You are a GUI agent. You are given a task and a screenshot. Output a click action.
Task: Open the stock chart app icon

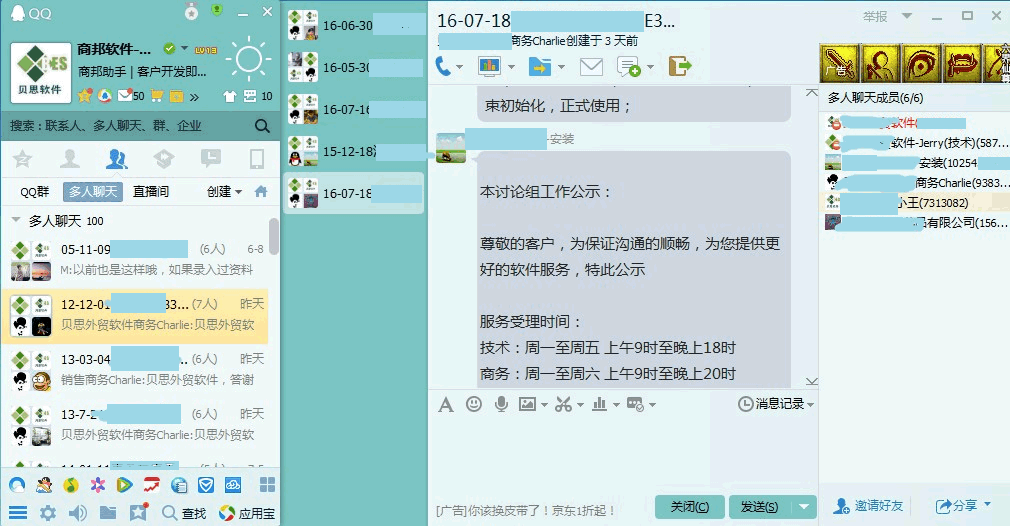click(151, 485)
